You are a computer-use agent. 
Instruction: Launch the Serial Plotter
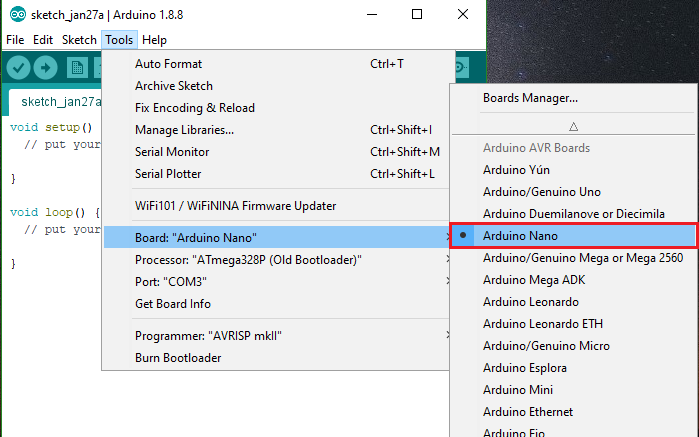[277, 173]
